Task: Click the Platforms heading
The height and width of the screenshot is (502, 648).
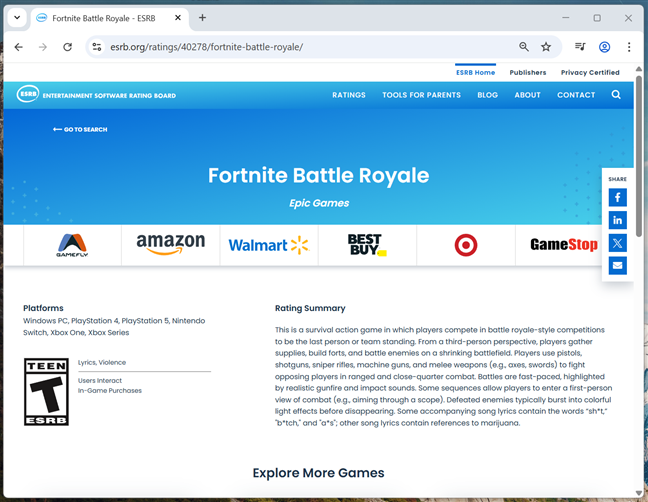Action: tap(43, 308)
